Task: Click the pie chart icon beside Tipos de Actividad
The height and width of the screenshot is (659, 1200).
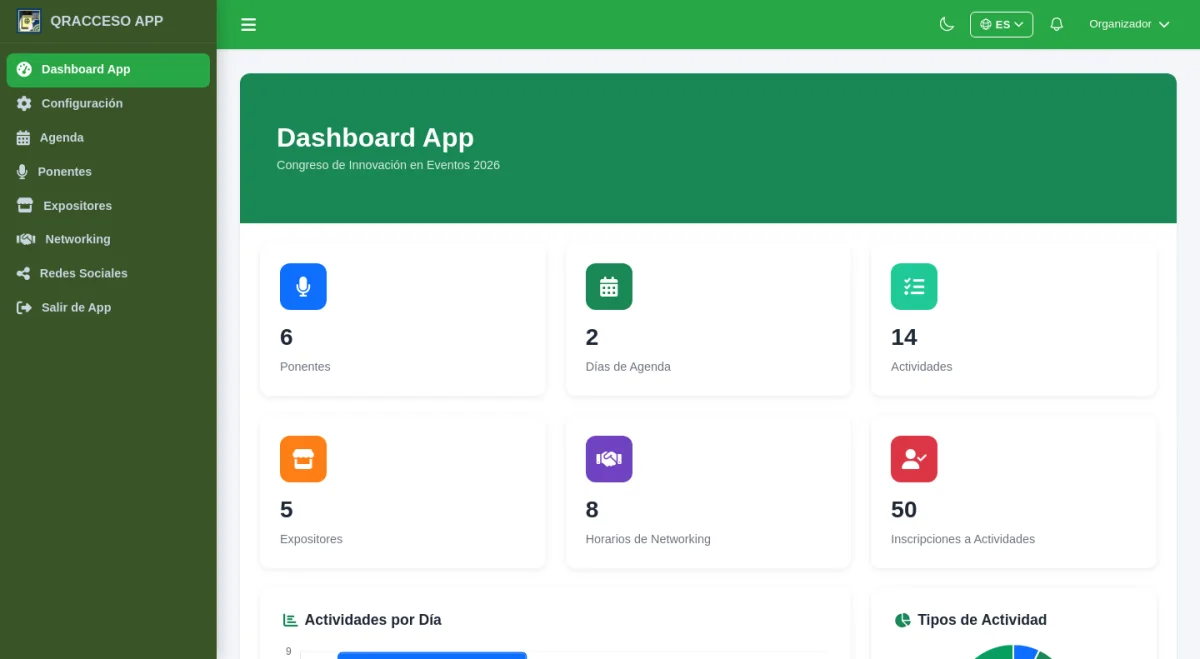Action: coord(902,620)
